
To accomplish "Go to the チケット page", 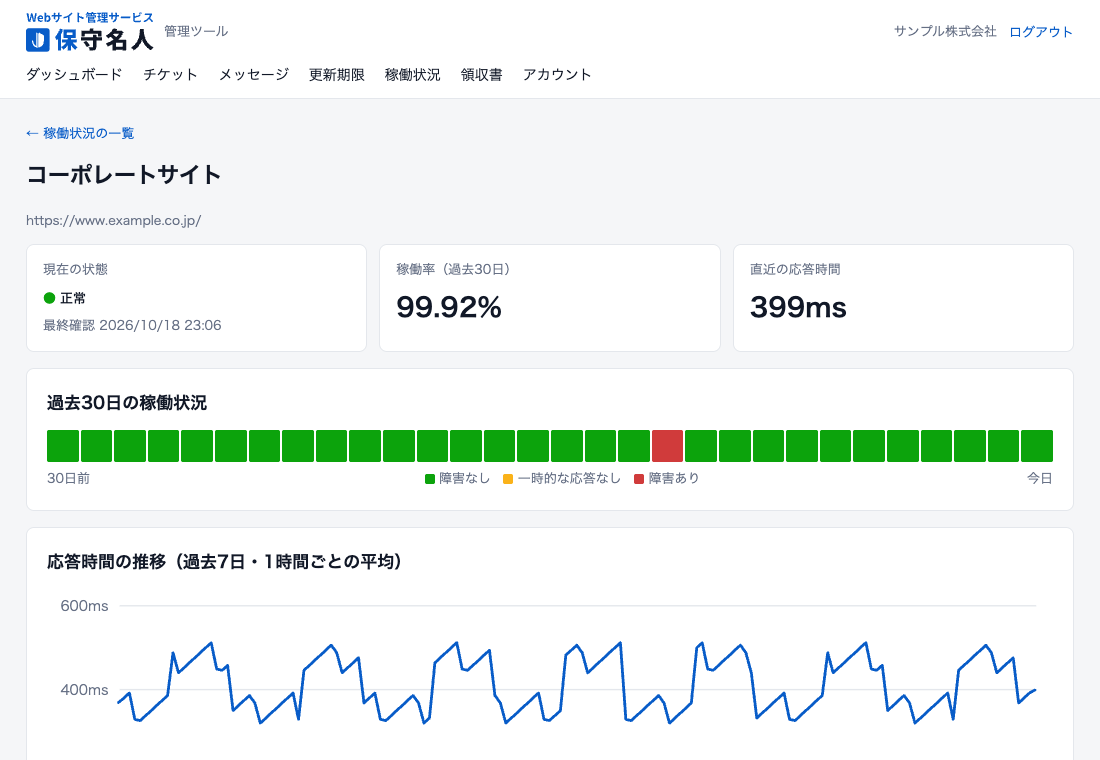I will point(170,74).
